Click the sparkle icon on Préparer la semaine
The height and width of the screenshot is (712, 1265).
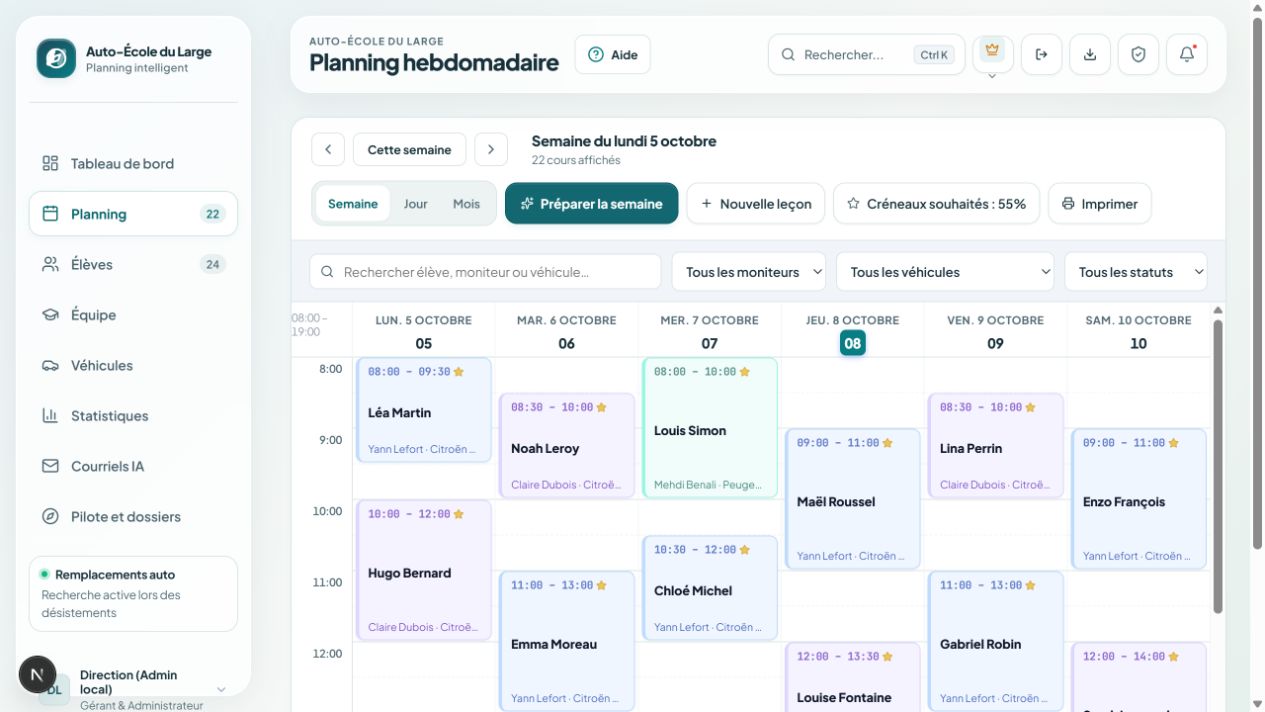[527, 204]
